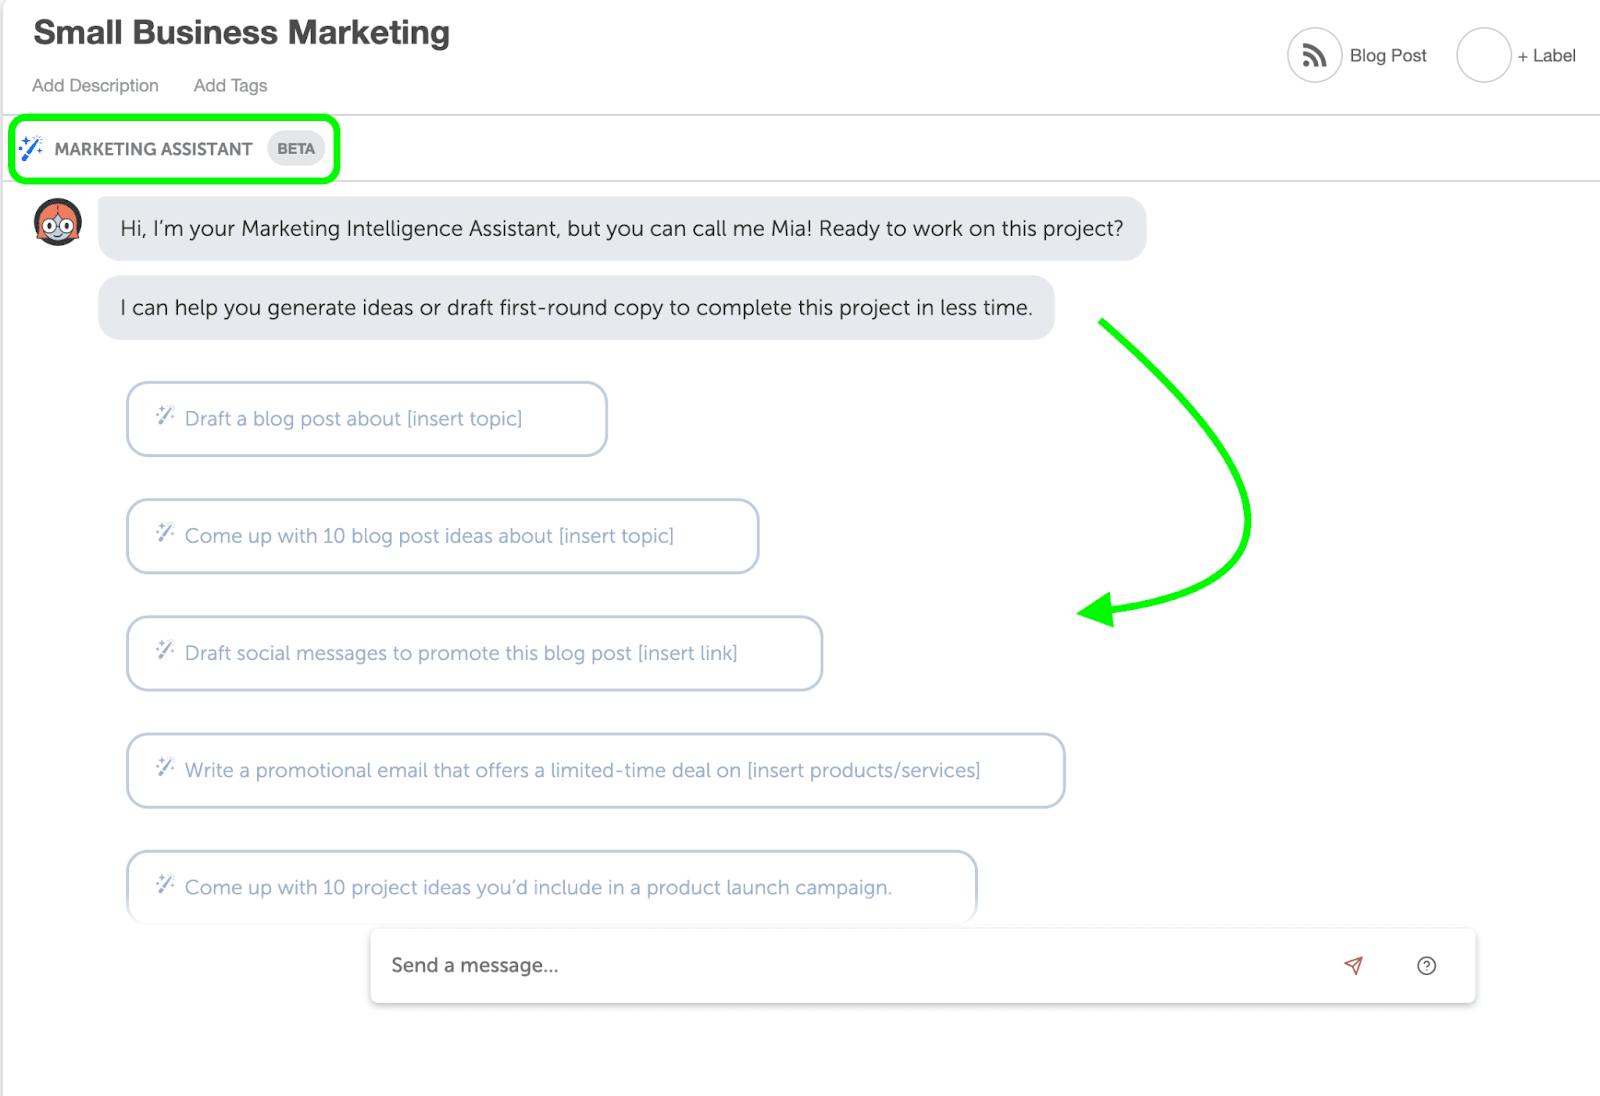Click Add Tags link

click(x=230, y=86)
